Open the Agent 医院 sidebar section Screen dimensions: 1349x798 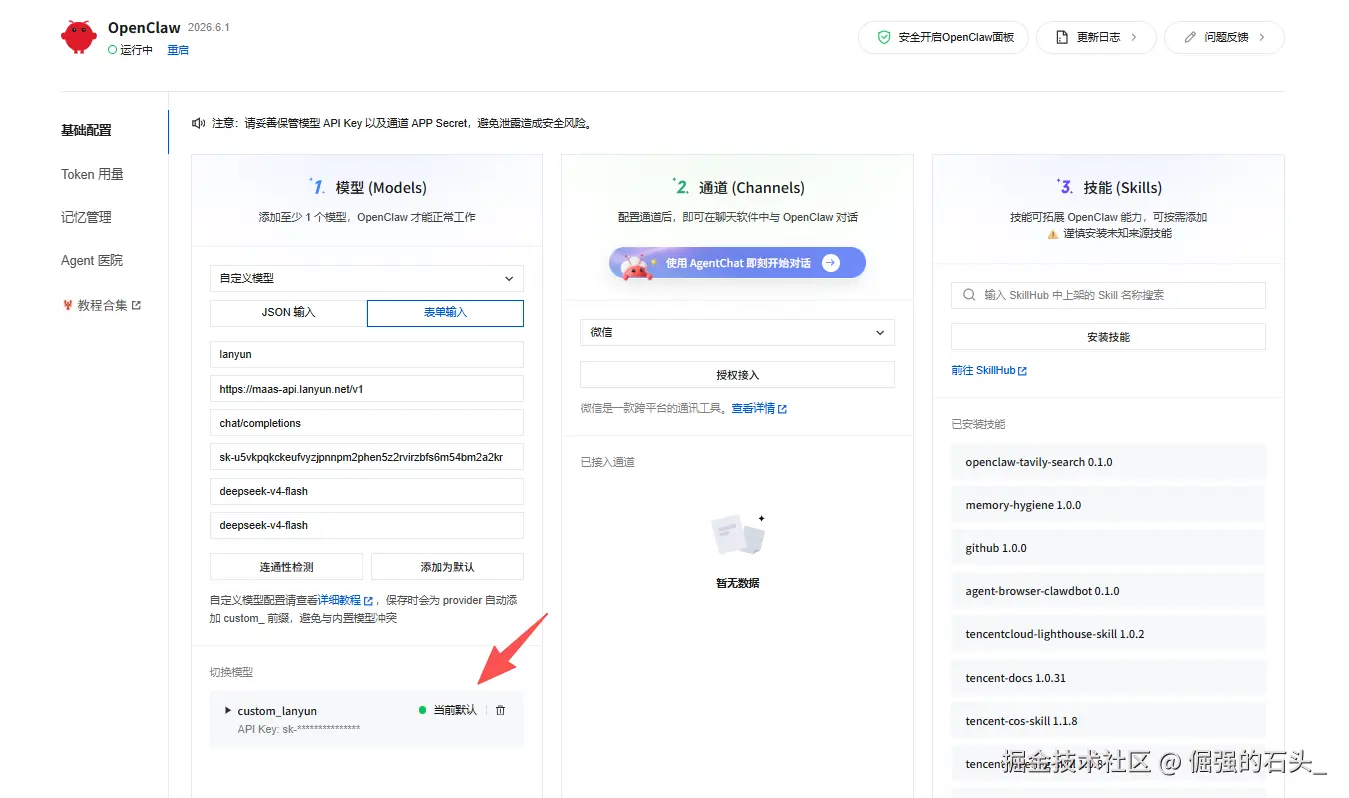pyautogui.click(x=92, y=260)
